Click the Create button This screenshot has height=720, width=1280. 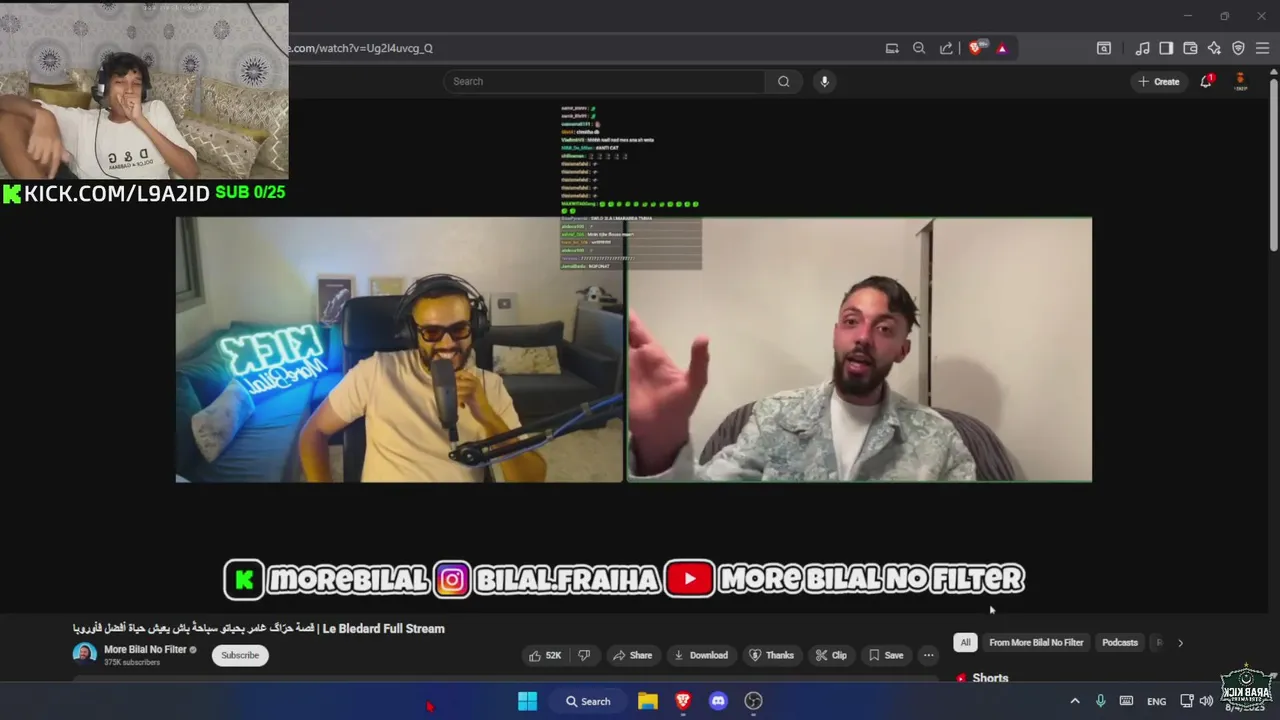(1159, 81)
